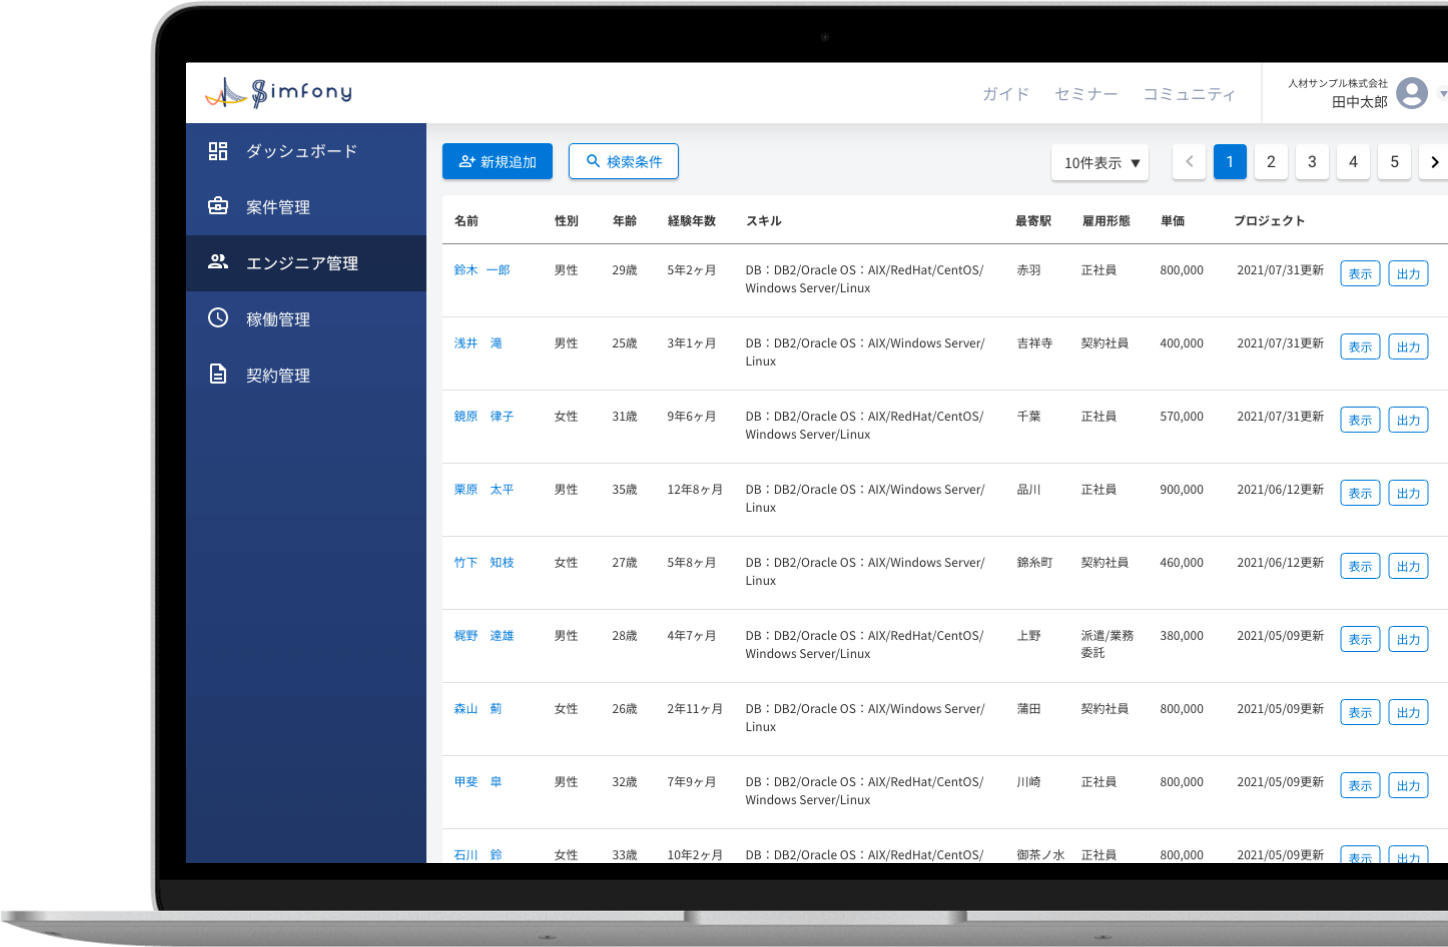Jump to page 3 in pagination
Viewport: 1448px width, 947px height.
(x=1312, y=161)
